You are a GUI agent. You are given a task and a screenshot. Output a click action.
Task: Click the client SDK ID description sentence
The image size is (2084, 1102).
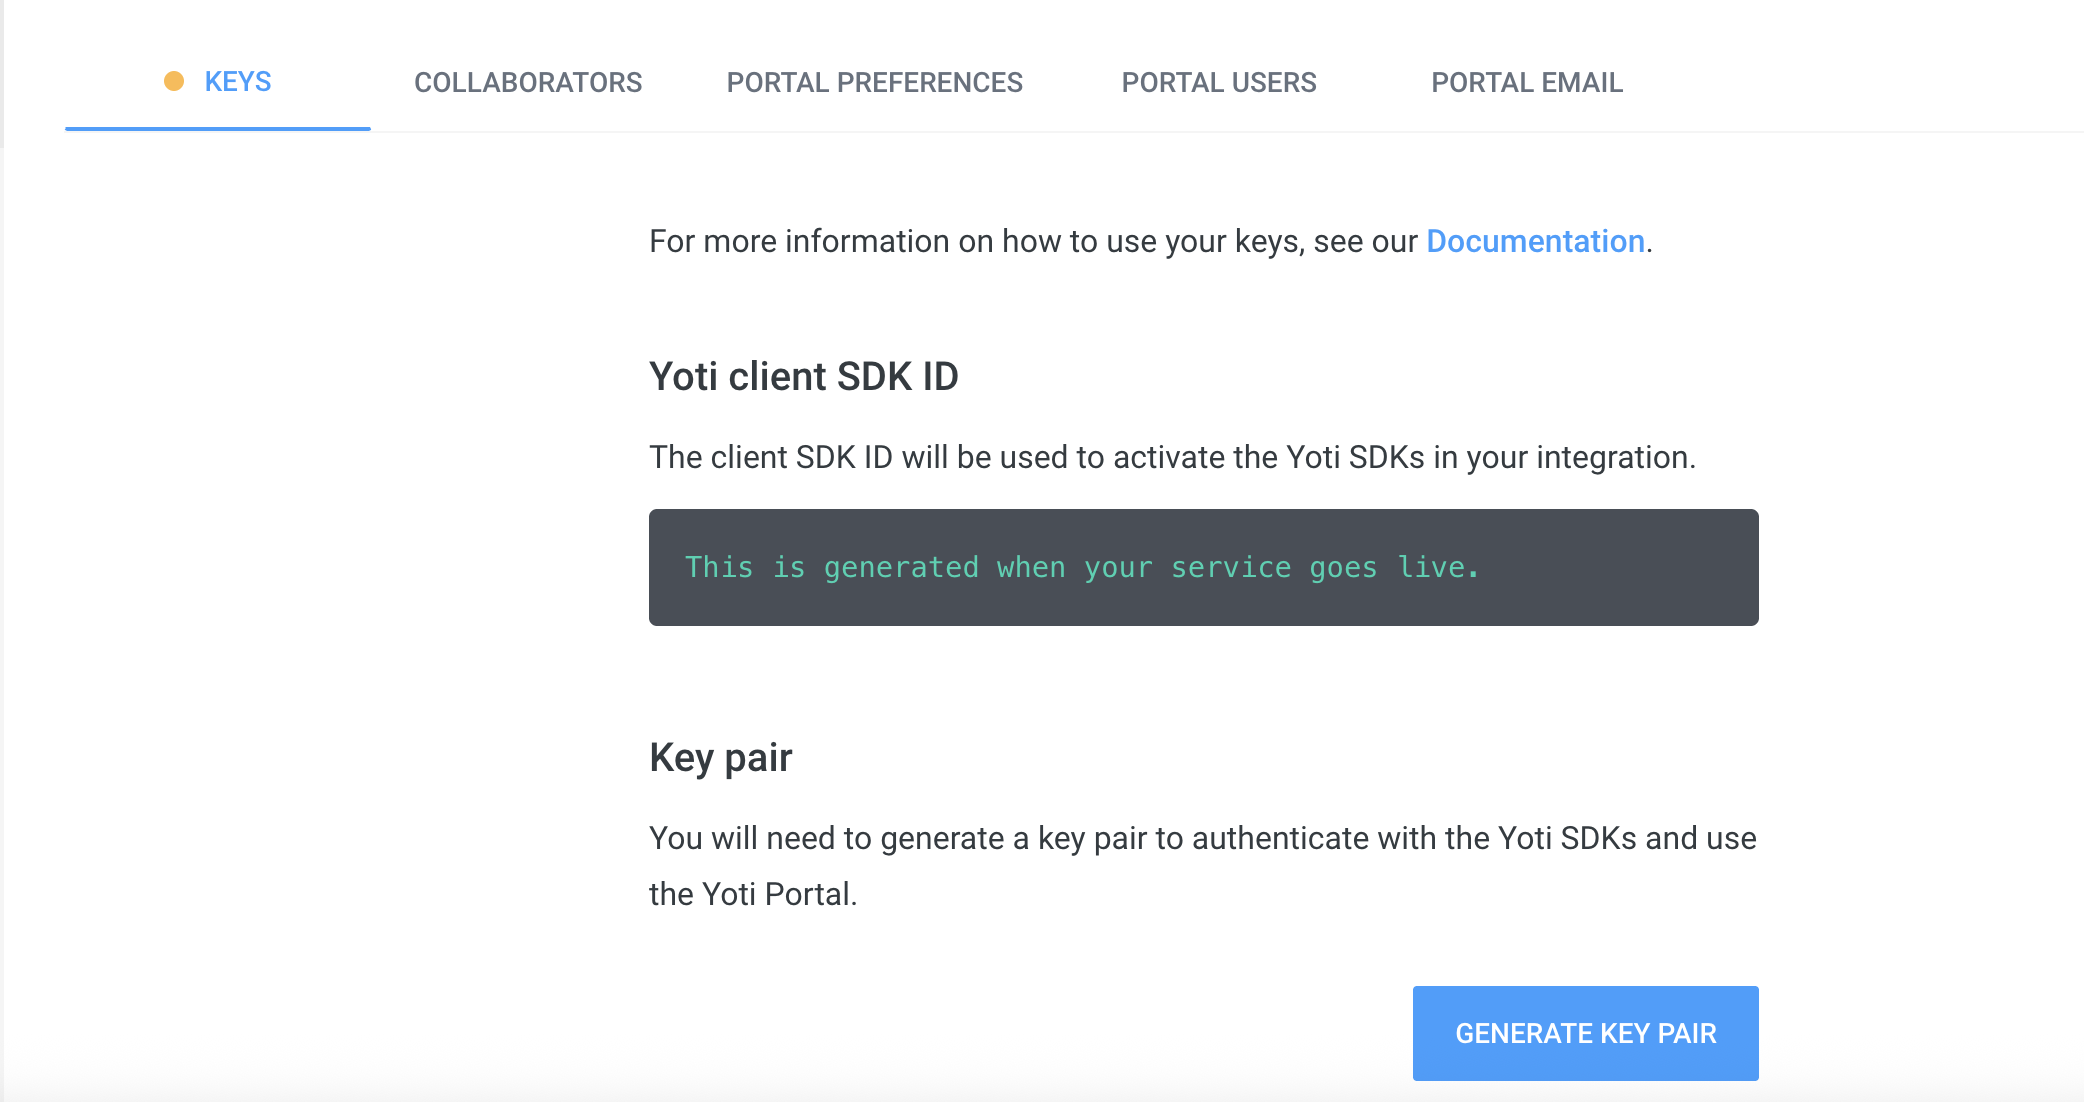[x=1172, y=457]
